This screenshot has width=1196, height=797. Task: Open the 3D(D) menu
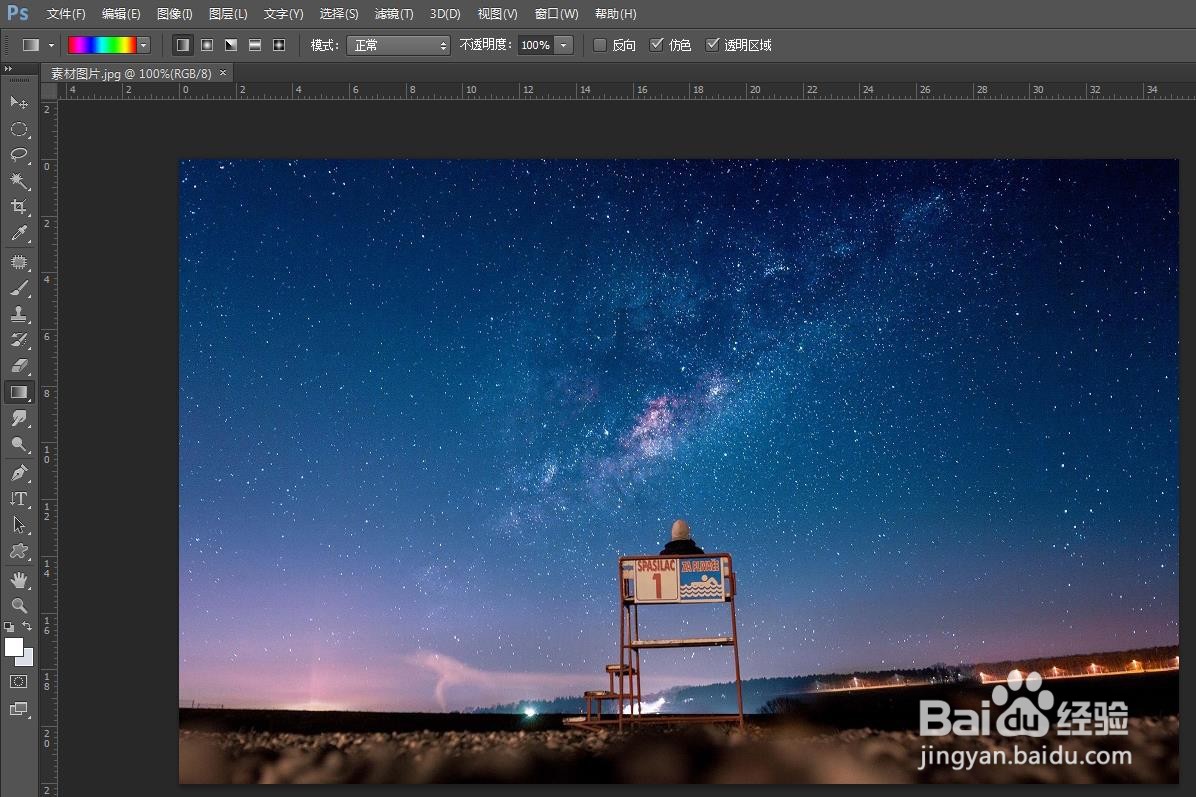[x=445, y=14]
